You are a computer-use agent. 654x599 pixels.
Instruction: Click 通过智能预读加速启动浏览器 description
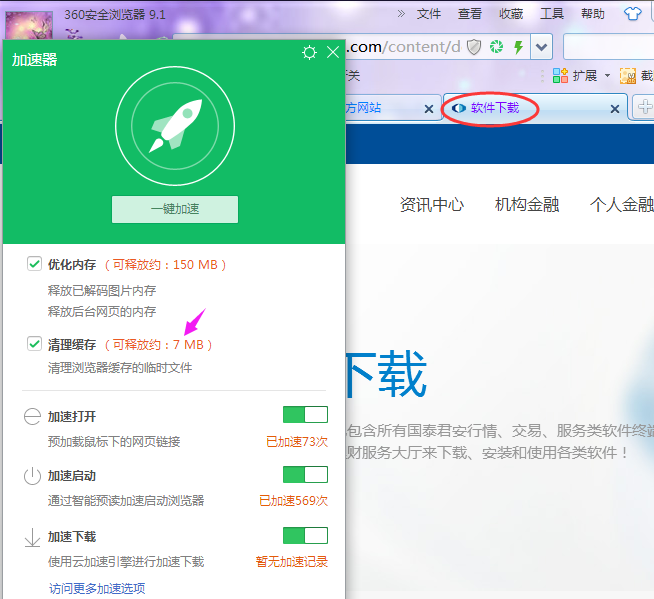point(126,500)
